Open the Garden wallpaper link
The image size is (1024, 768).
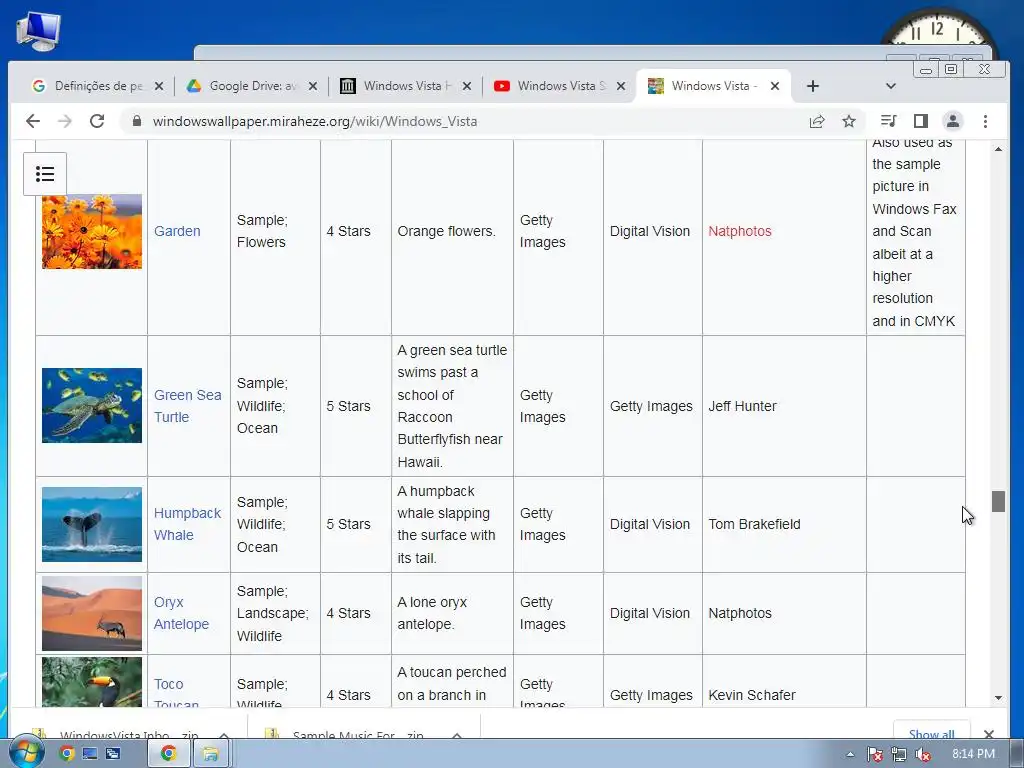177,231
